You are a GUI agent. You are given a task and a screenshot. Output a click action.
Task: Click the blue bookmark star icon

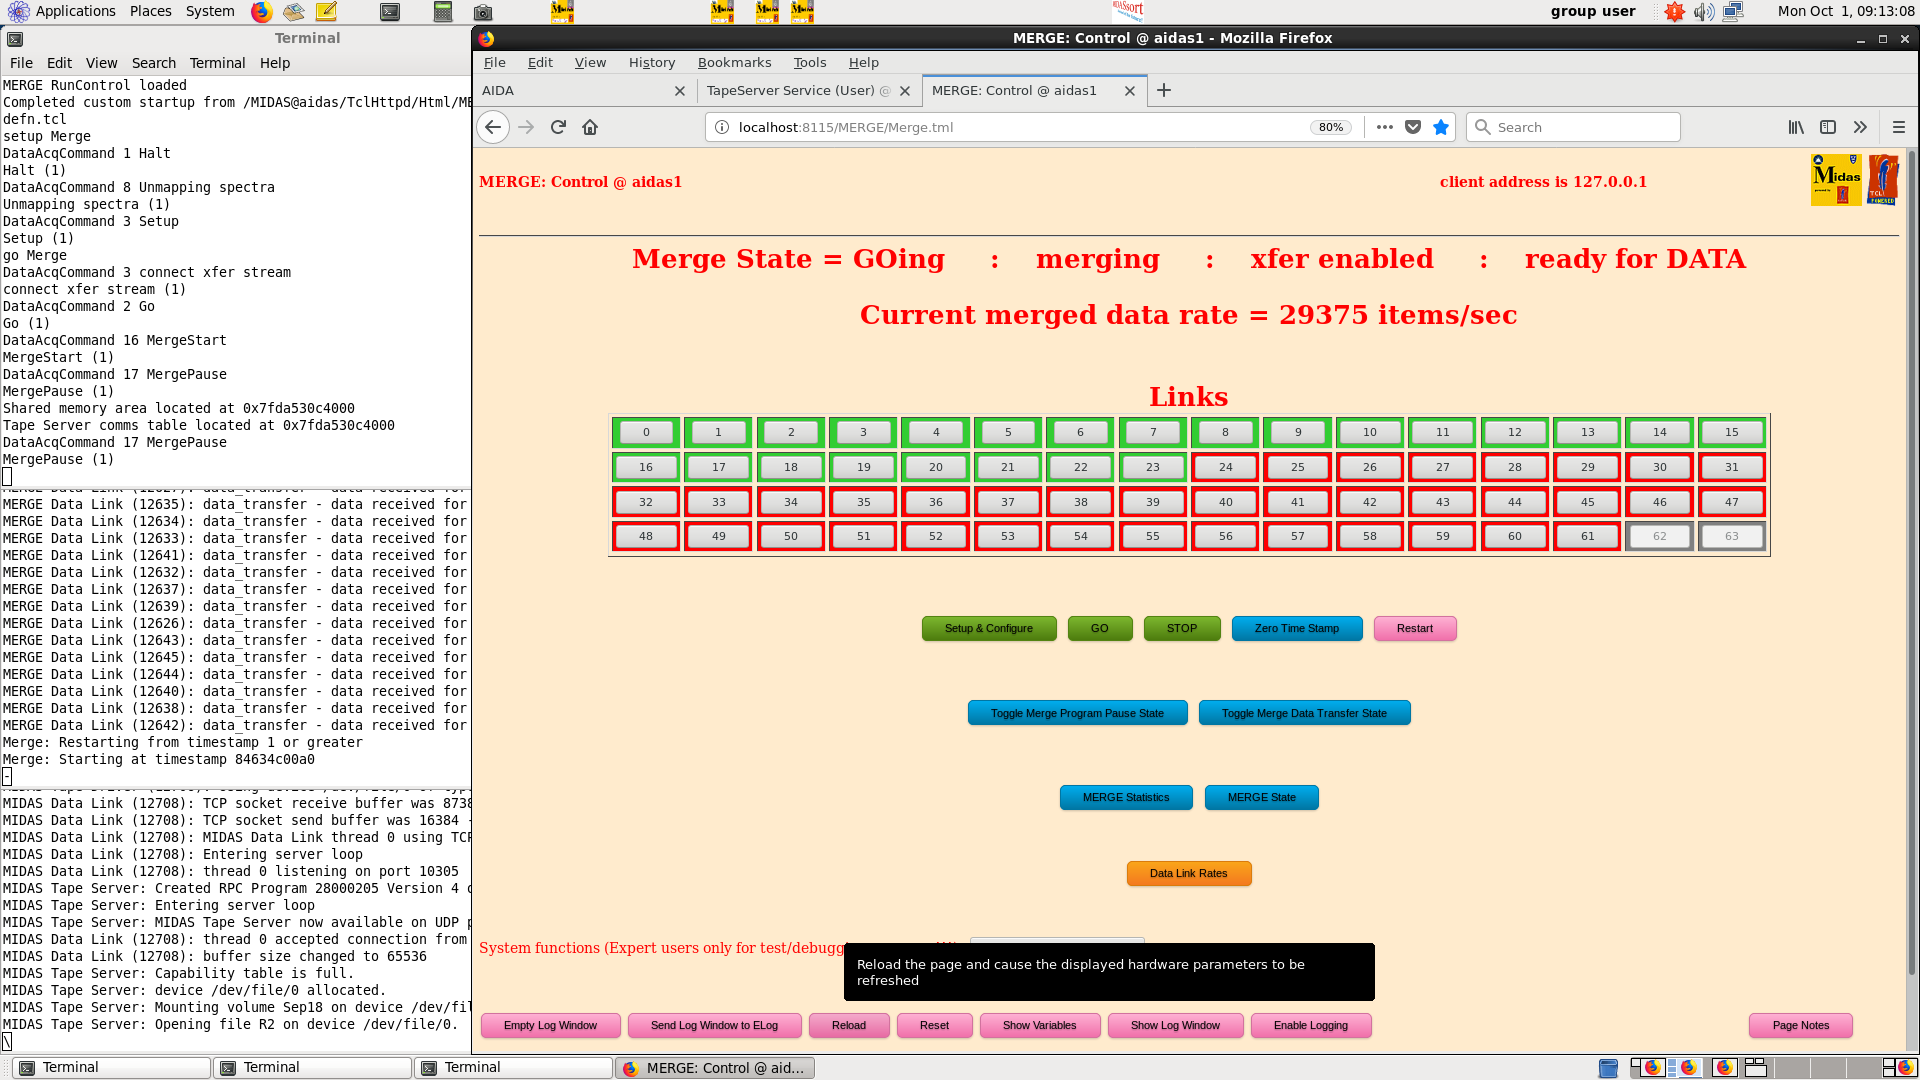pos(1441,127)
